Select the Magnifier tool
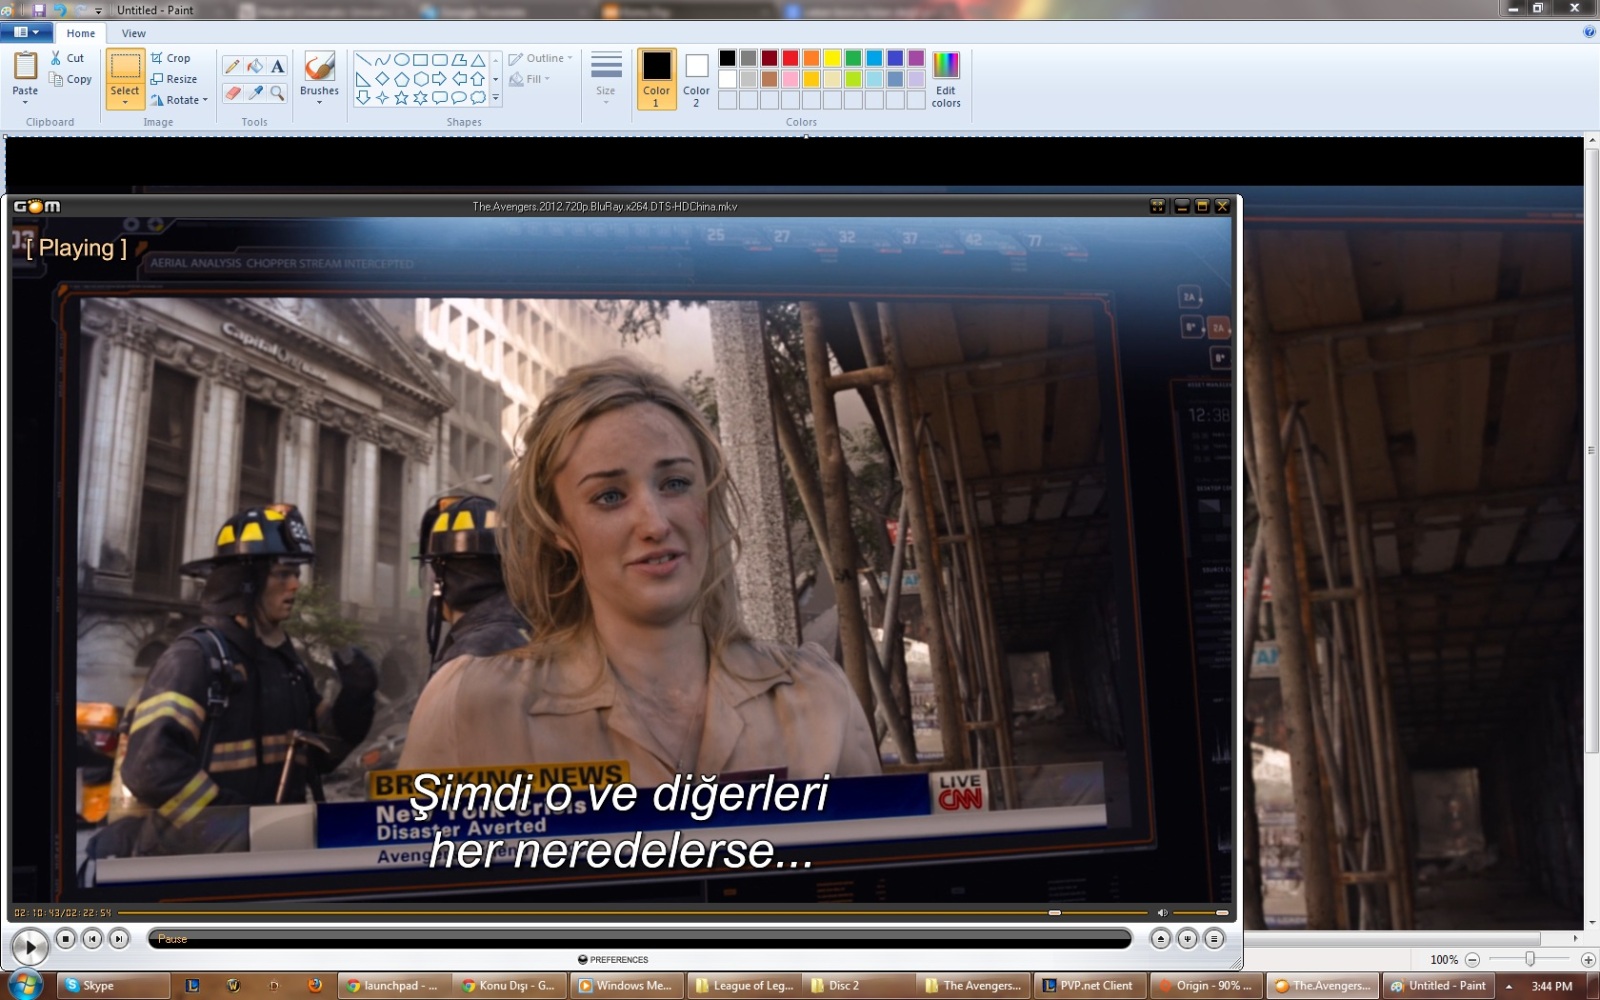This screenshot has height=1000, width=1600. (x=278, y=93)
